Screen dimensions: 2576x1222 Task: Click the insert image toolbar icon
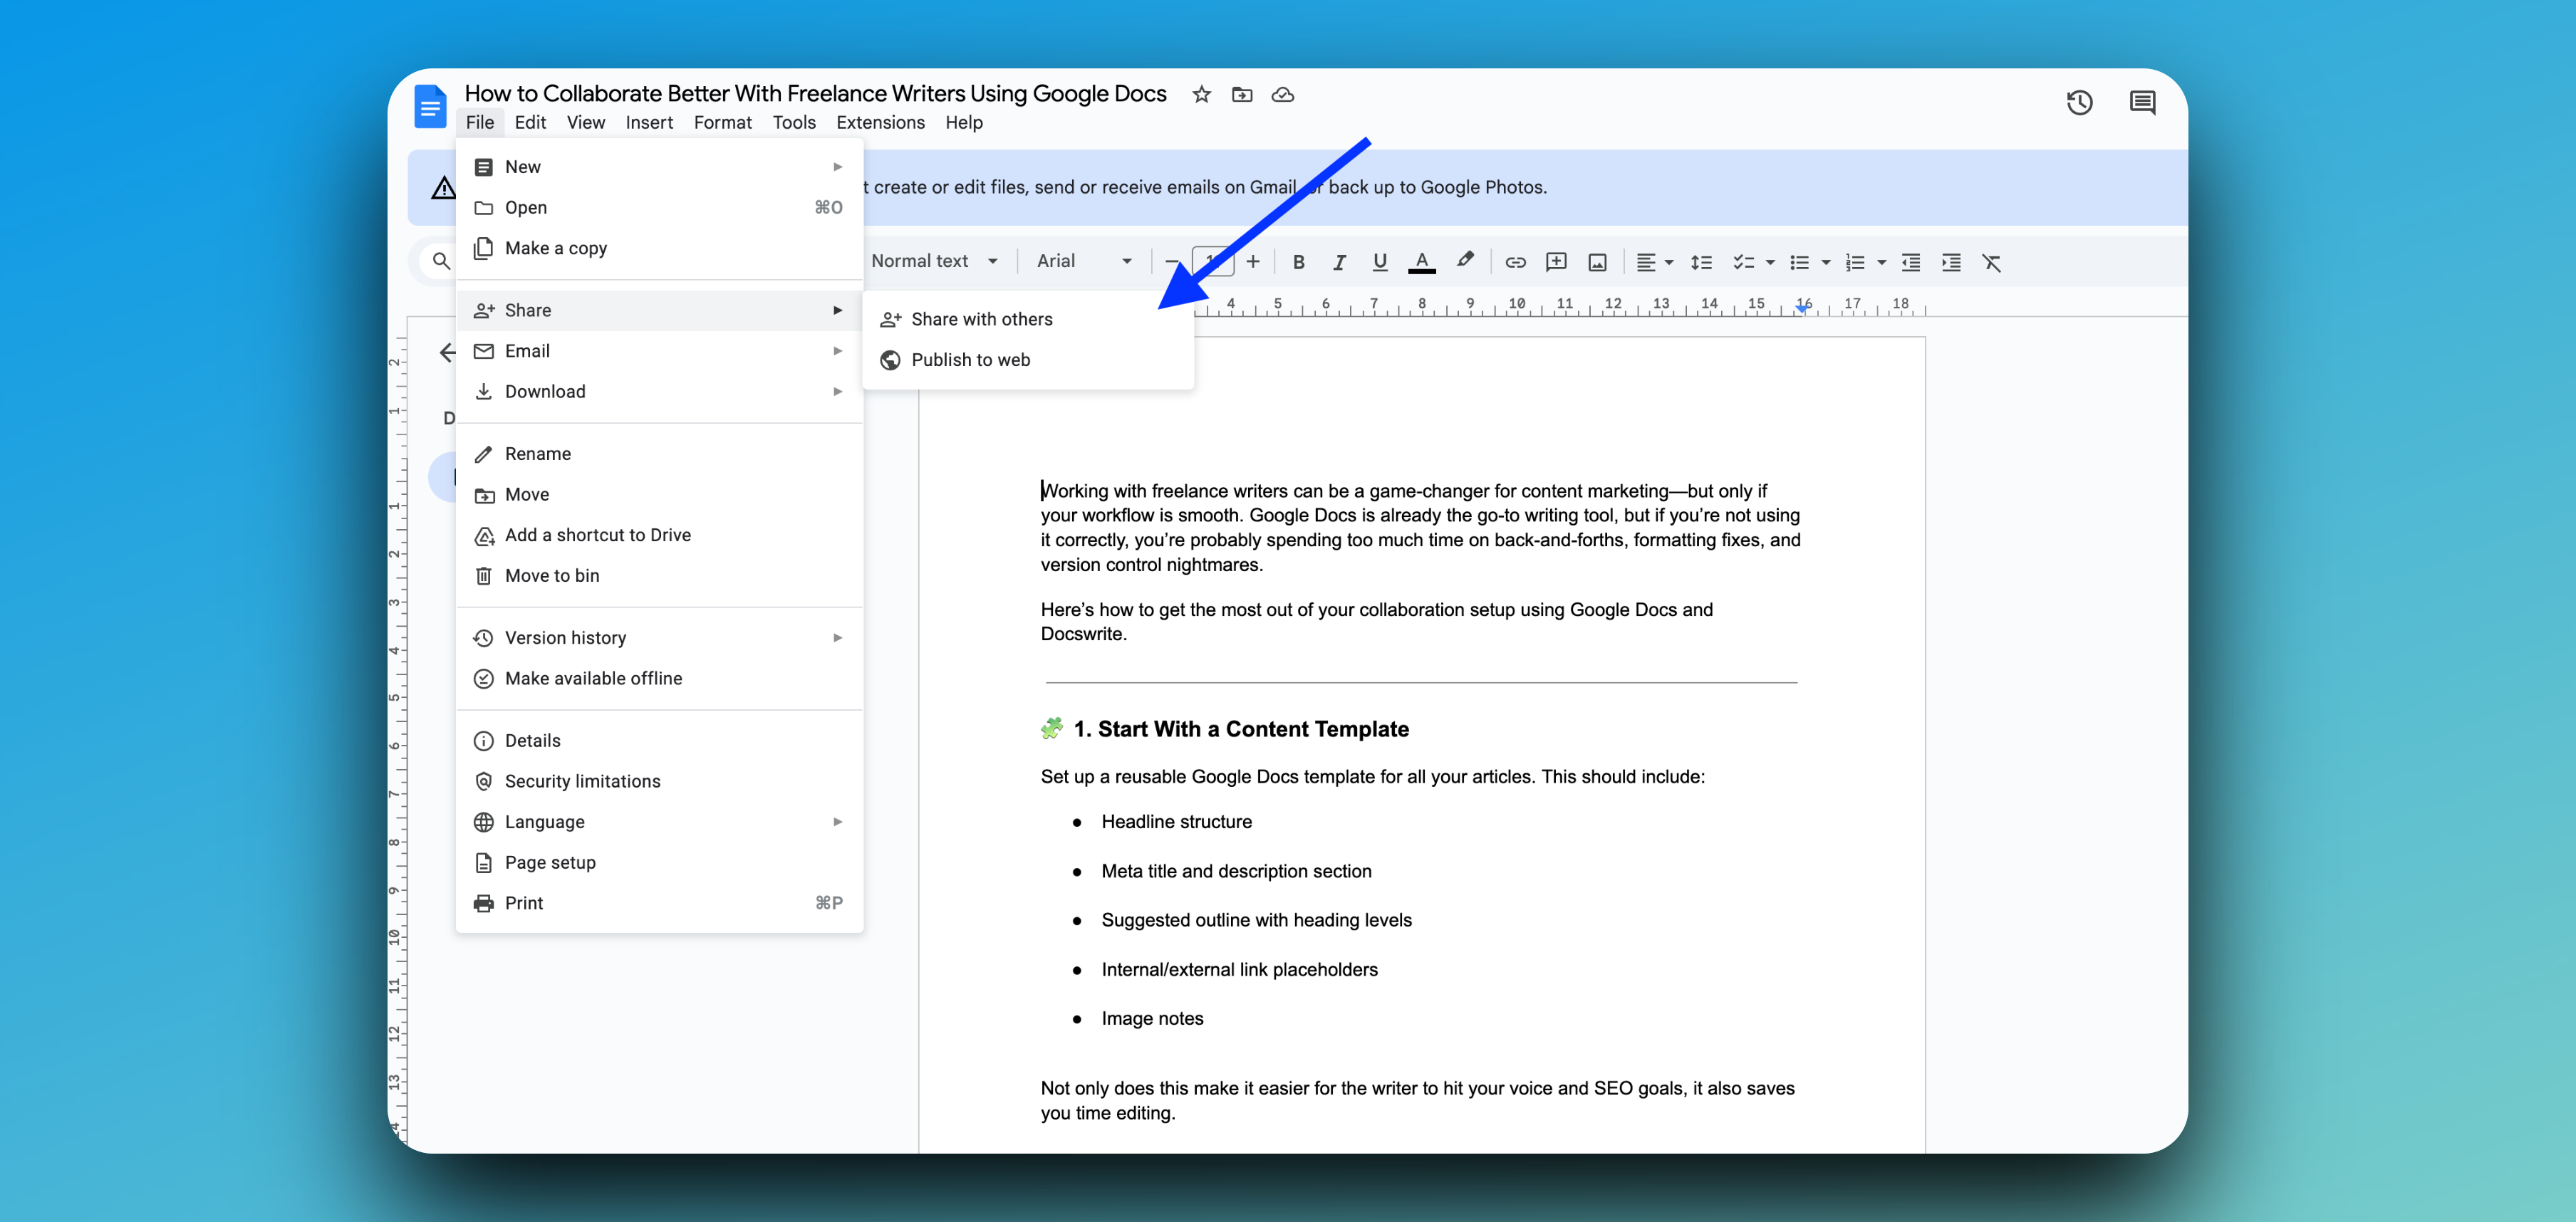coord(1597,262)
